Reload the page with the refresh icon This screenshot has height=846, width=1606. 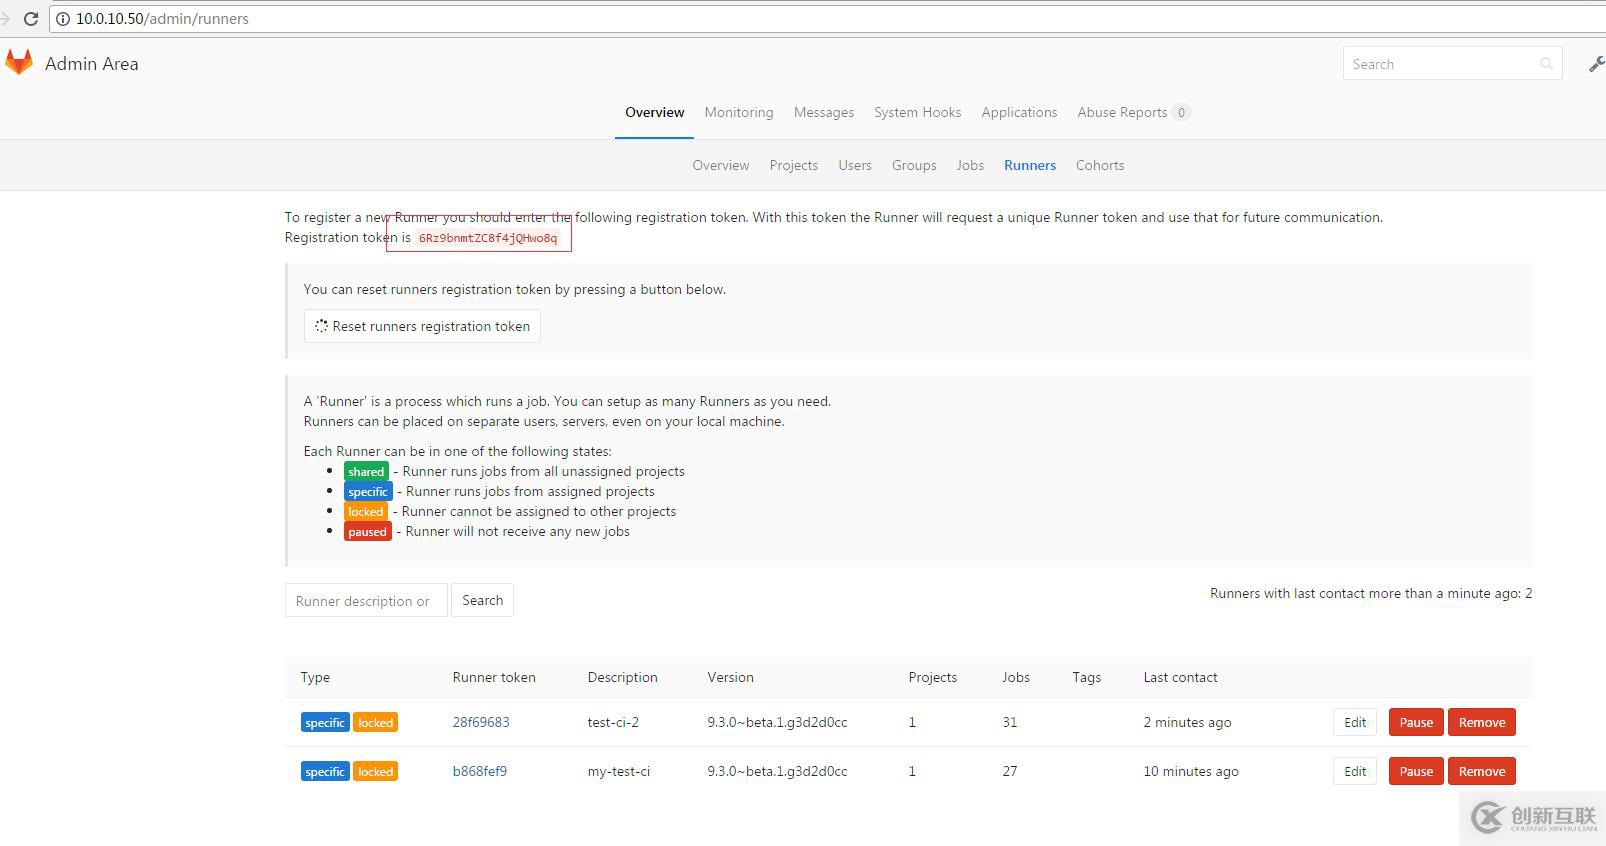31,18
